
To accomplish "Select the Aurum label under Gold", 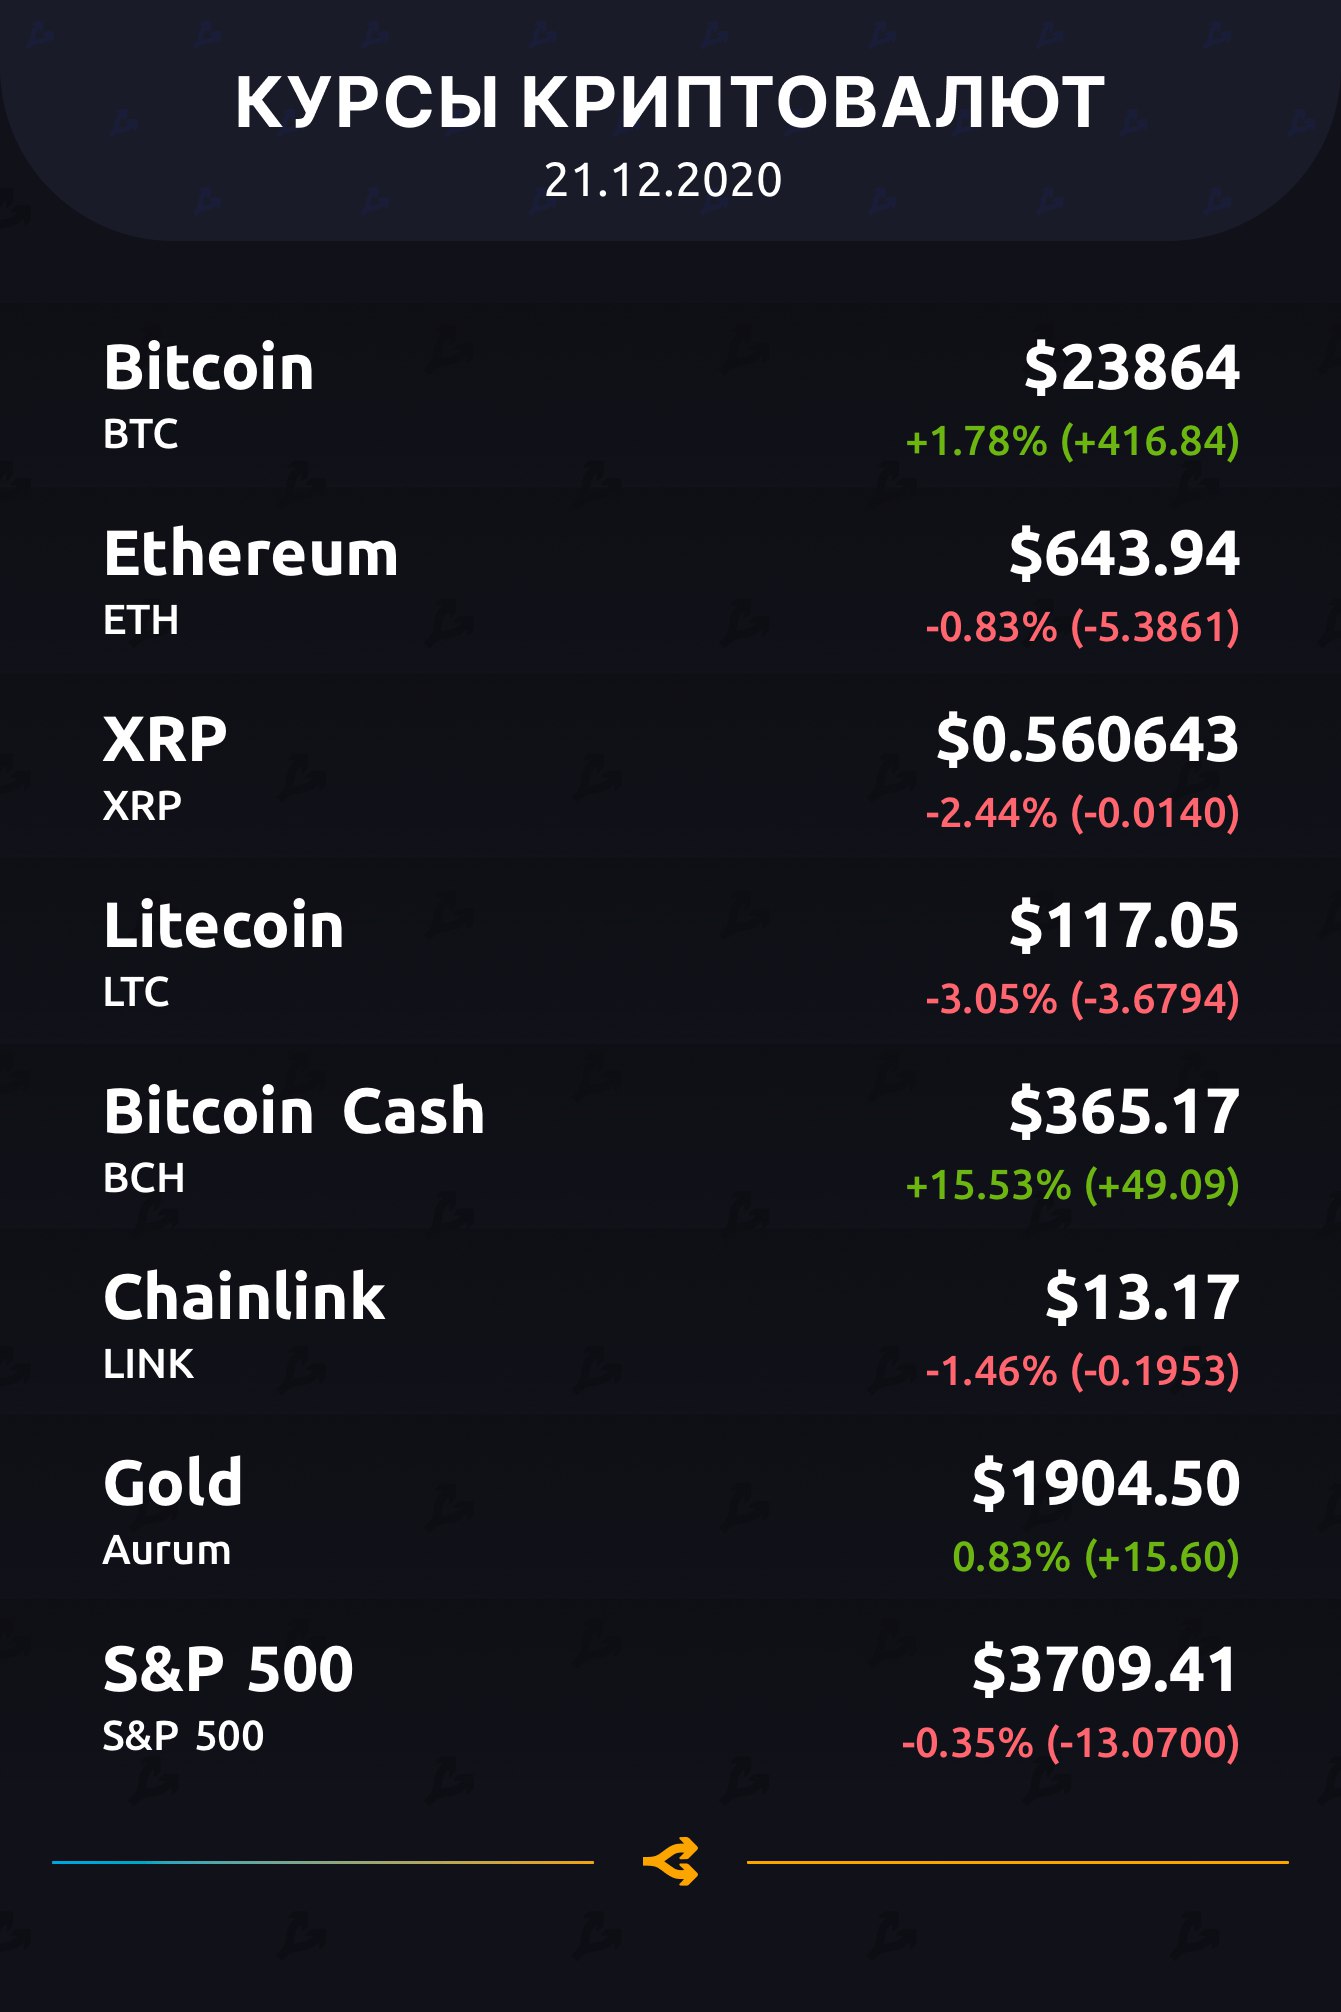I will [x=167, y=1550].
